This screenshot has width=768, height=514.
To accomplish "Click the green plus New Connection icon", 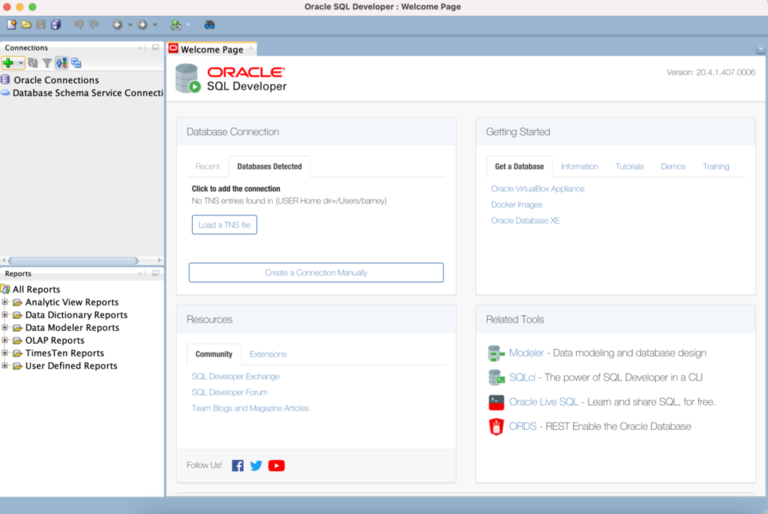I will click(x=8, y=63).
